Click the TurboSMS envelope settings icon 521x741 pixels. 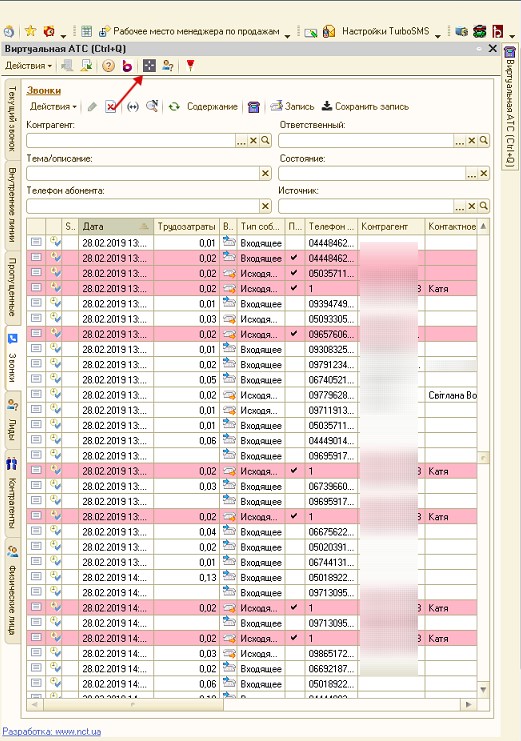(x=329, y=32)
